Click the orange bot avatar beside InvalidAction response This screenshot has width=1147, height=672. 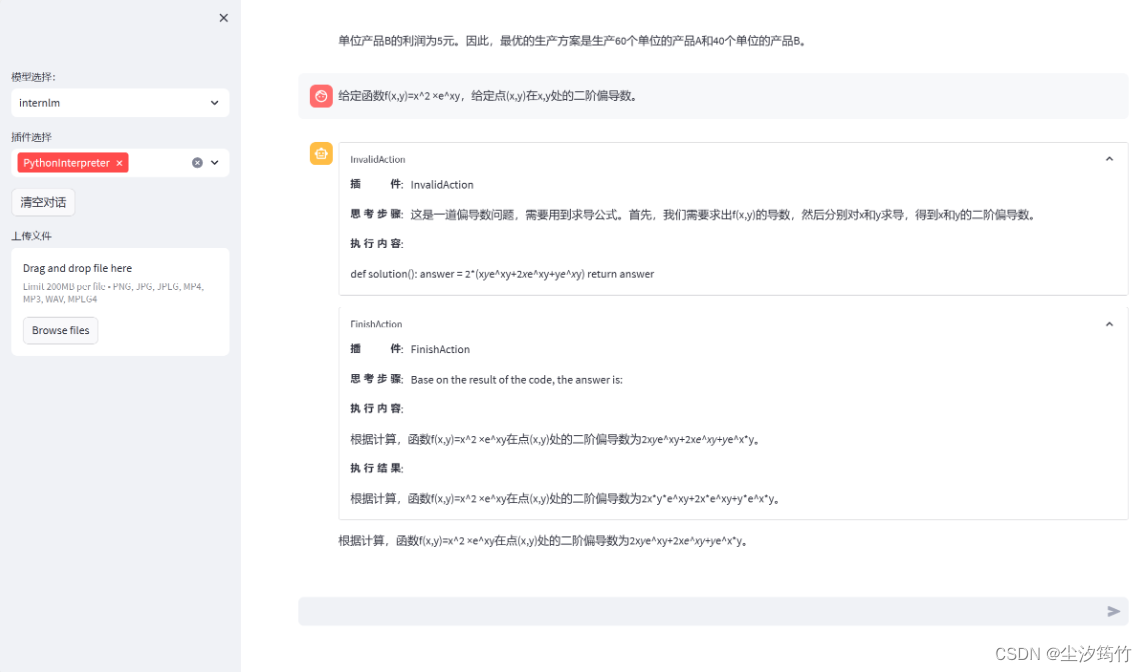321,153
